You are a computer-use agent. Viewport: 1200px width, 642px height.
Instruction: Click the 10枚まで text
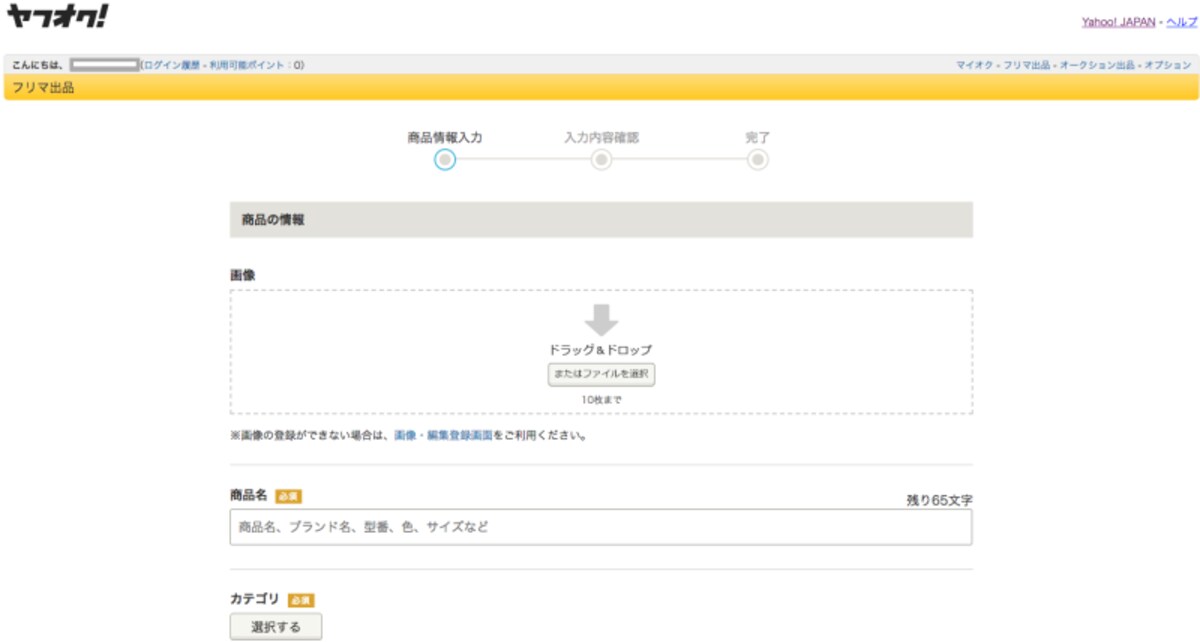click(x=601, y=400)
